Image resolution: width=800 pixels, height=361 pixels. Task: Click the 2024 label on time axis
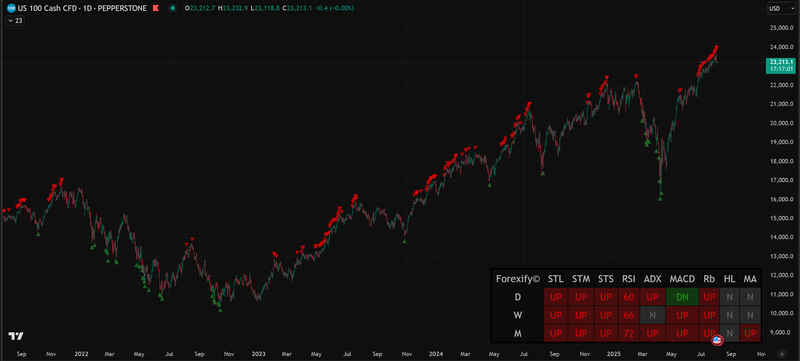click(437, 353)
